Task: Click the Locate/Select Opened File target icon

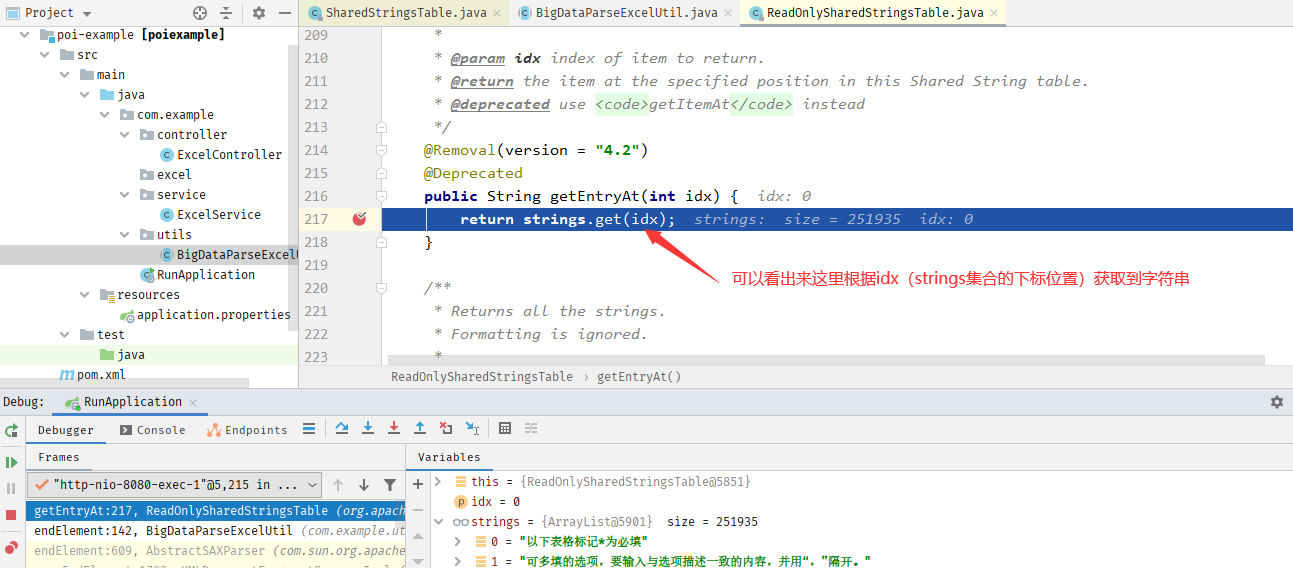Action: (x=200, y=13)
